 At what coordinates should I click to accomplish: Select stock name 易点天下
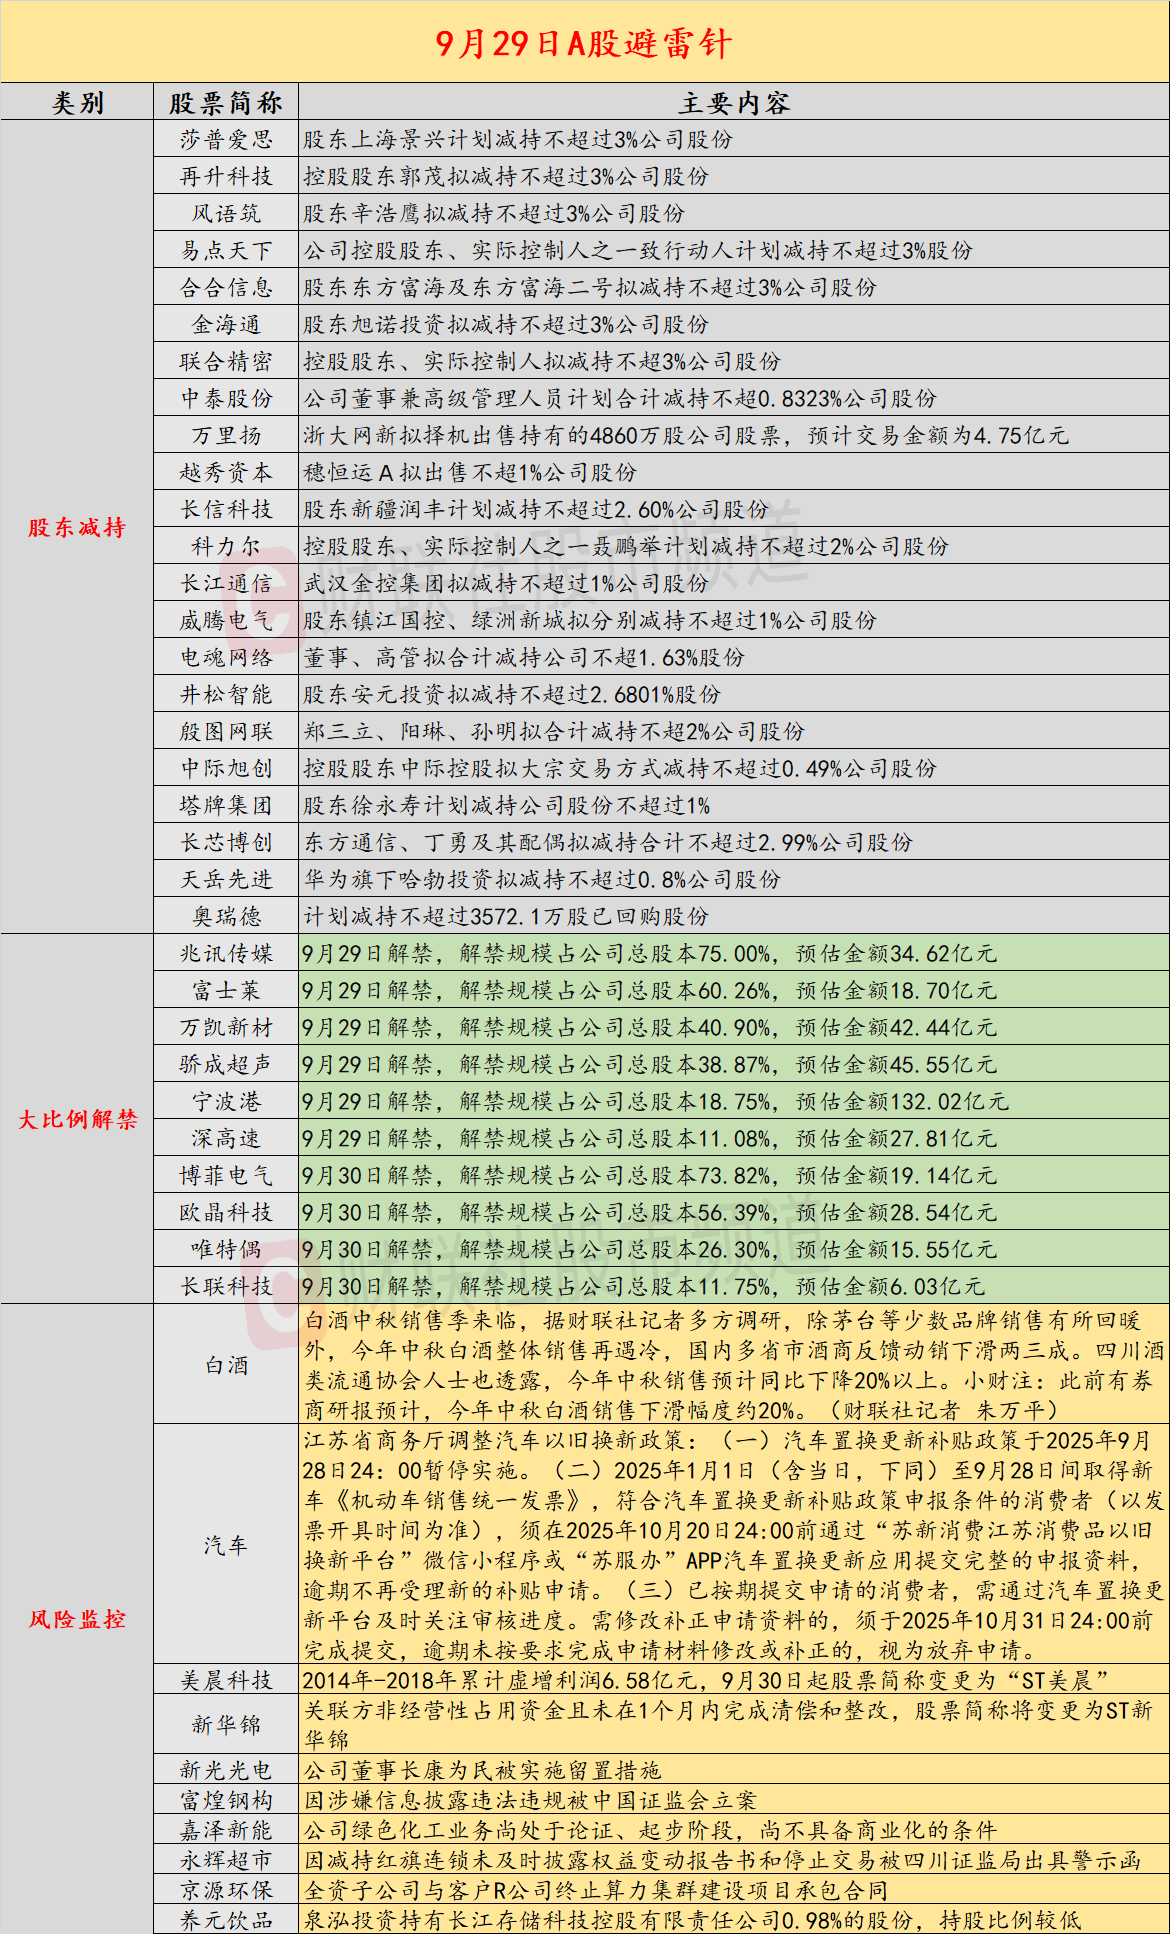(x=226, y=250)
